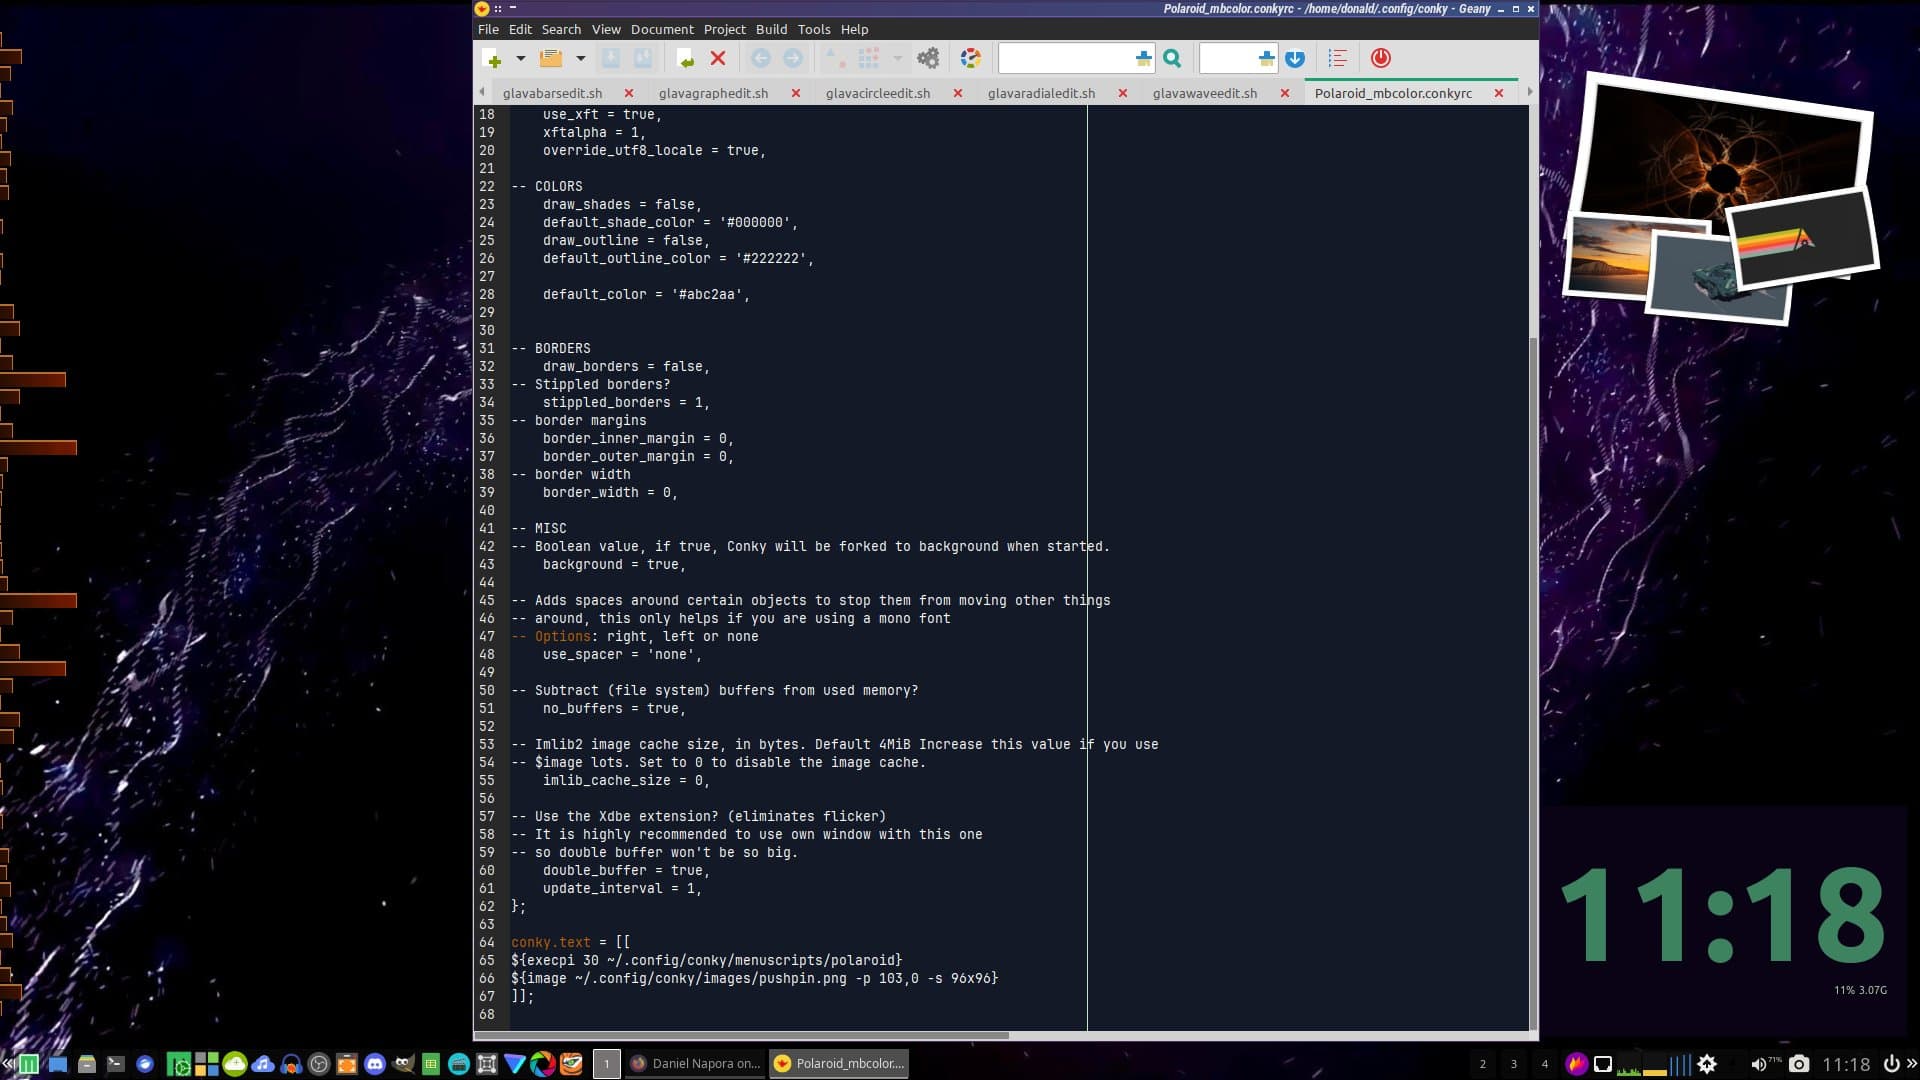Expand the New file template dropdown arrow

pos(521,59)
